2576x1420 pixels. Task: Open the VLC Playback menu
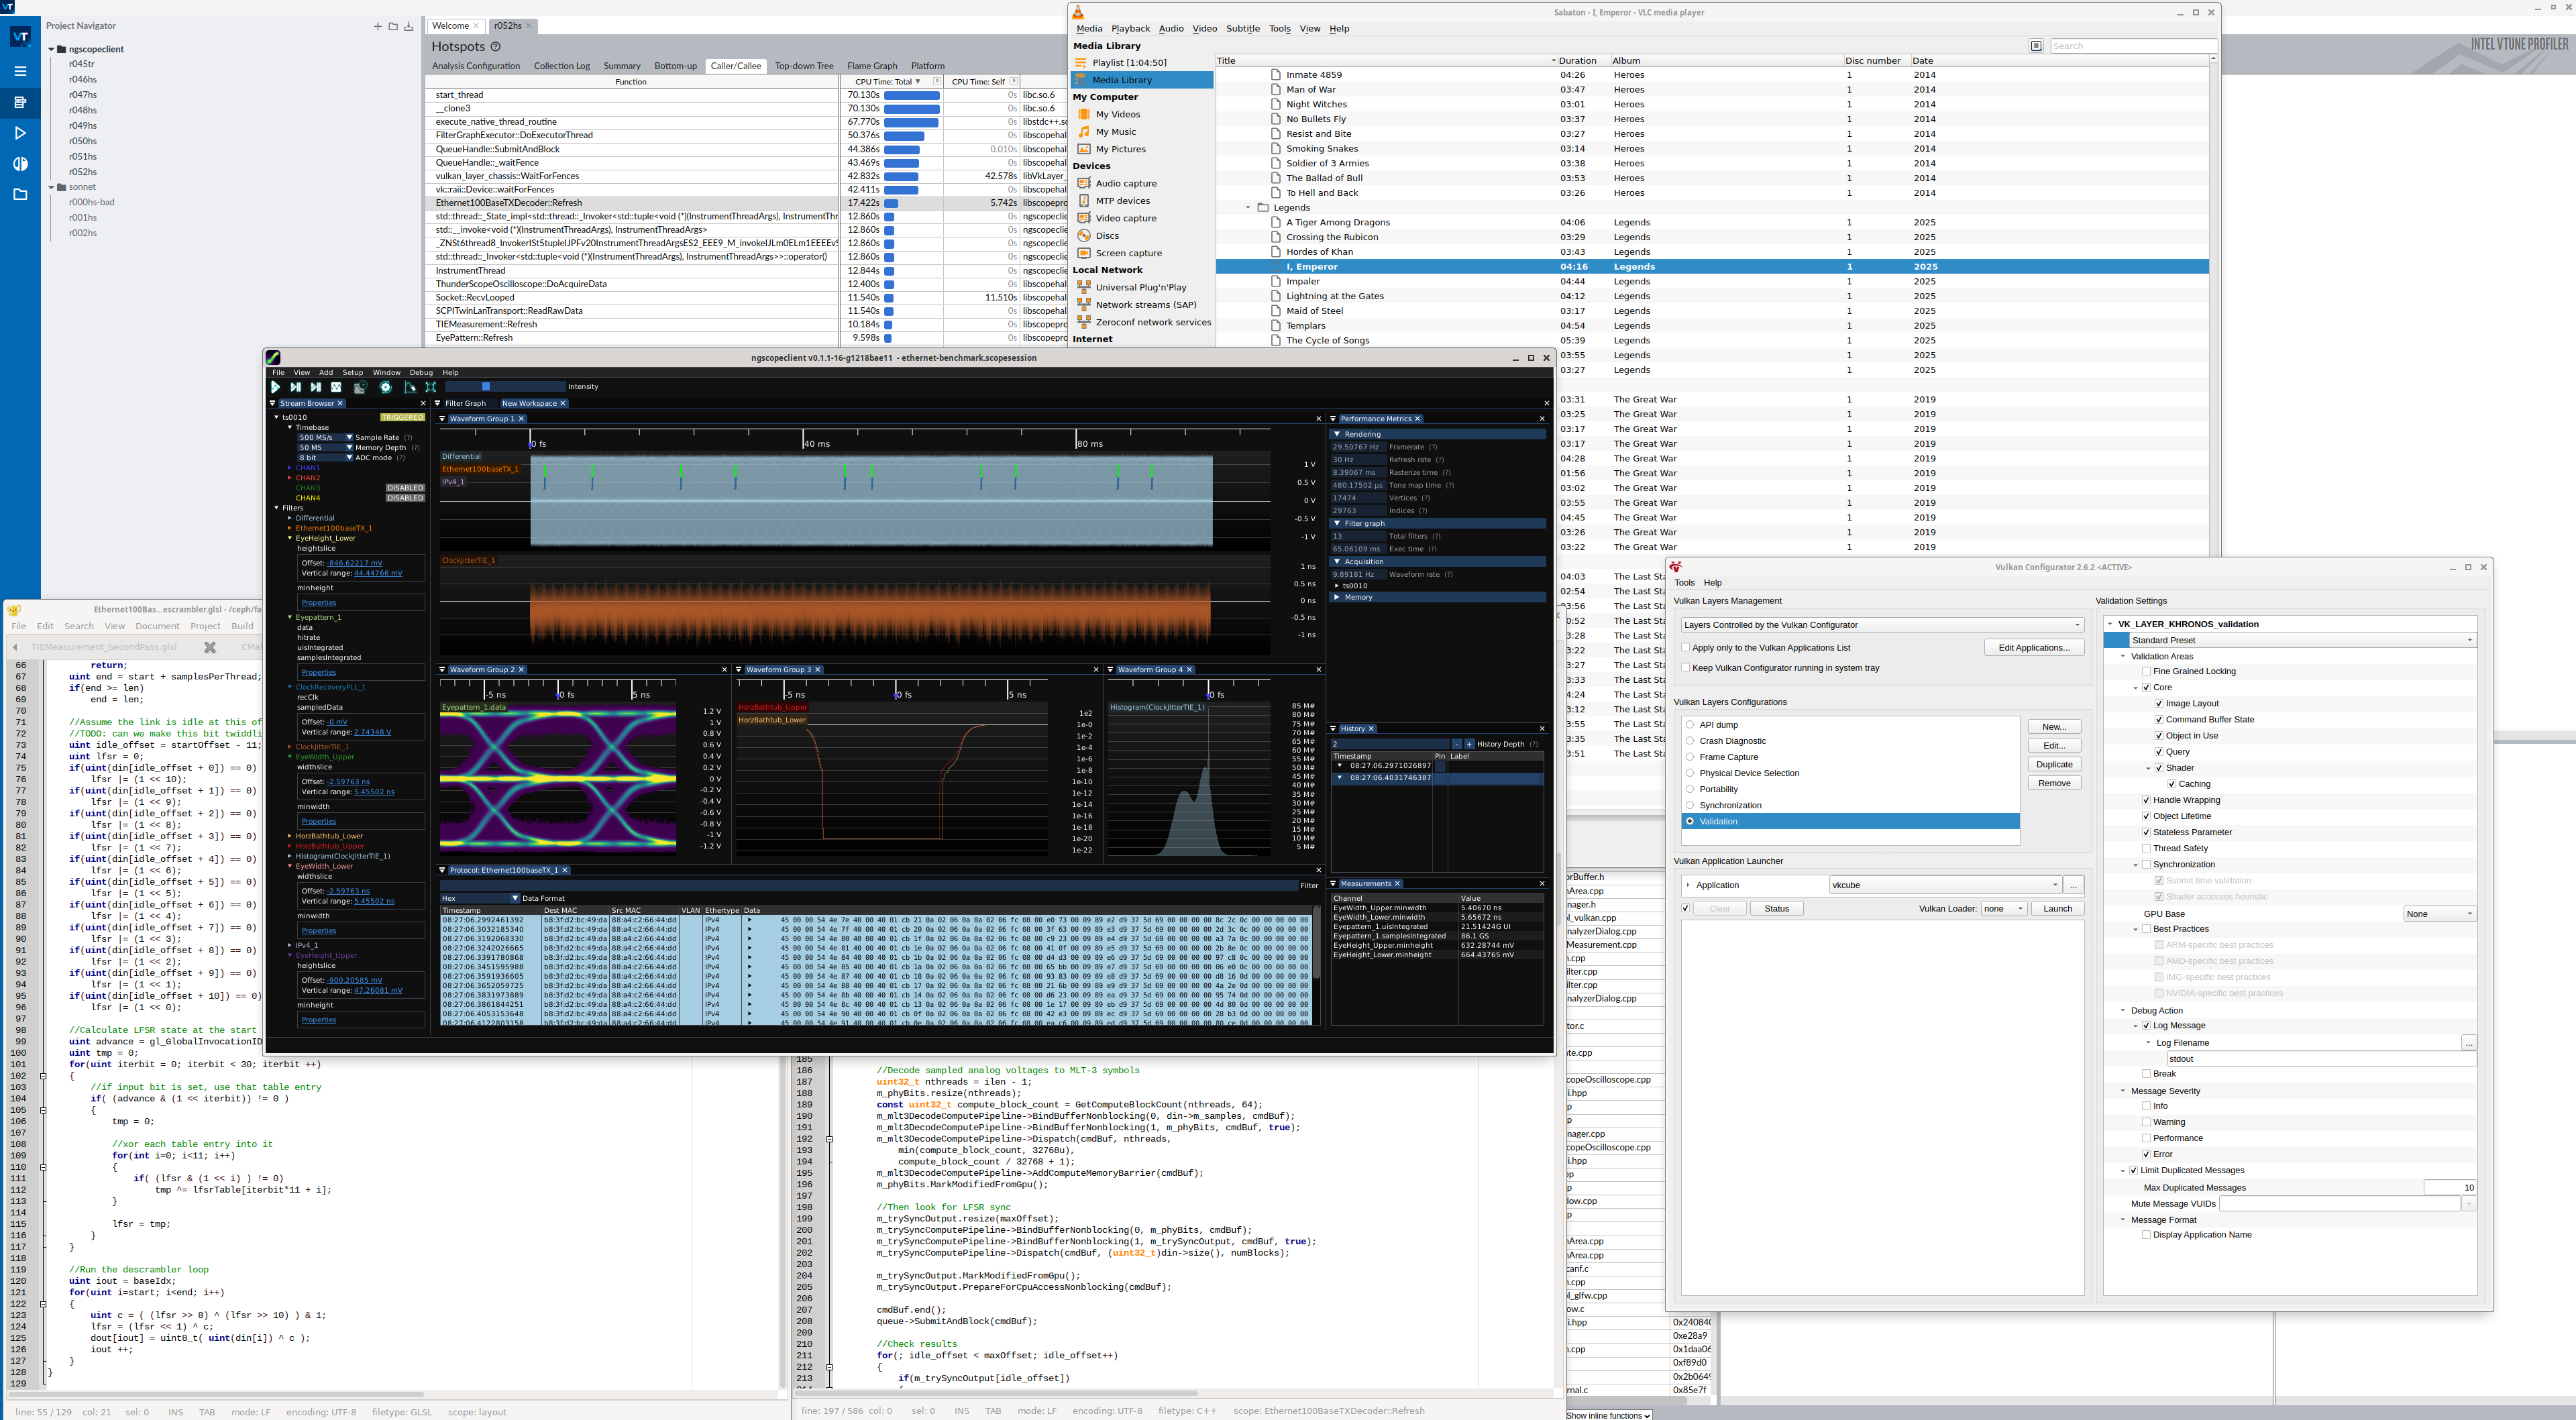pos(1130,29)
